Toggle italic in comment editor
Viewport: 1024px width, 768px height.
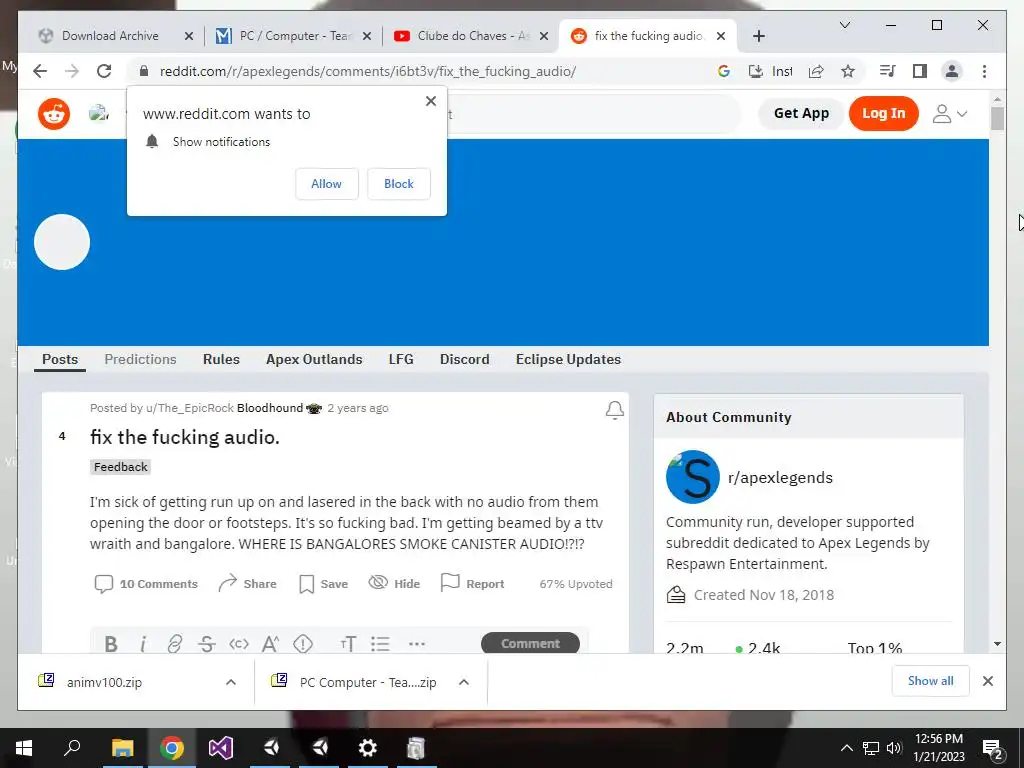coord(142,644)
